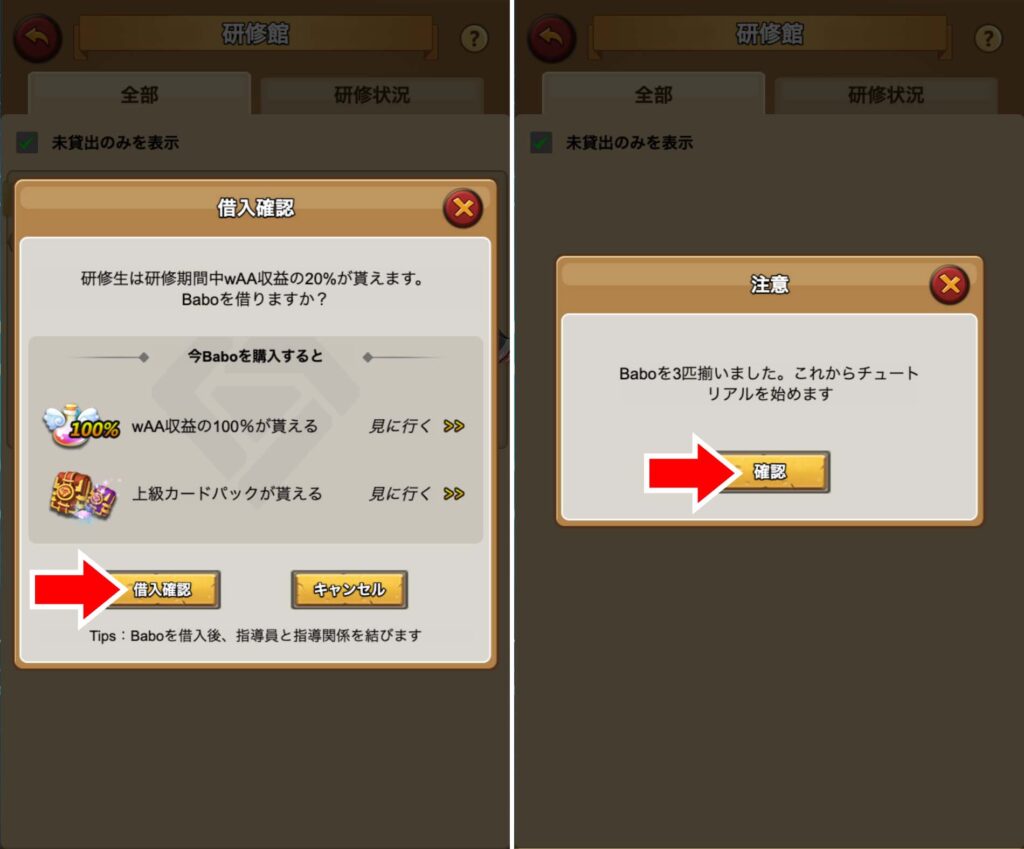
Task: Click the red back arrow in left screen
Action: [x=37, y=38]
